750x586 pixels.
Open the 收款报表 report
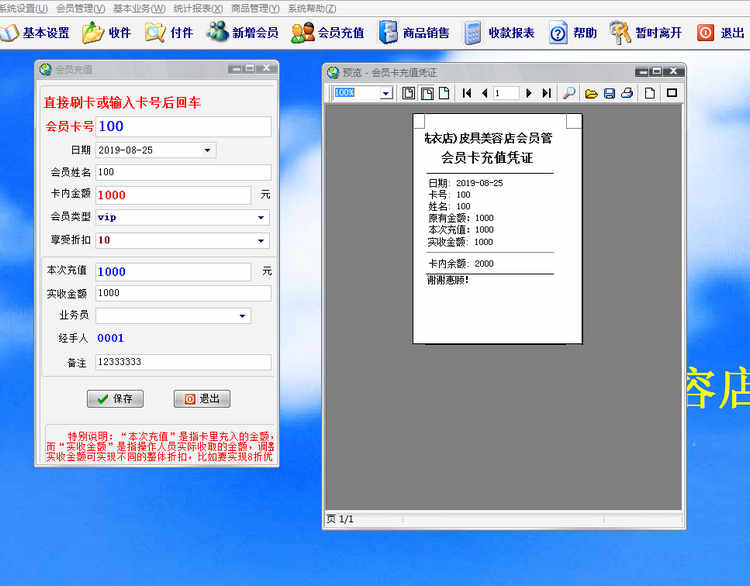[x=499, y=33]
